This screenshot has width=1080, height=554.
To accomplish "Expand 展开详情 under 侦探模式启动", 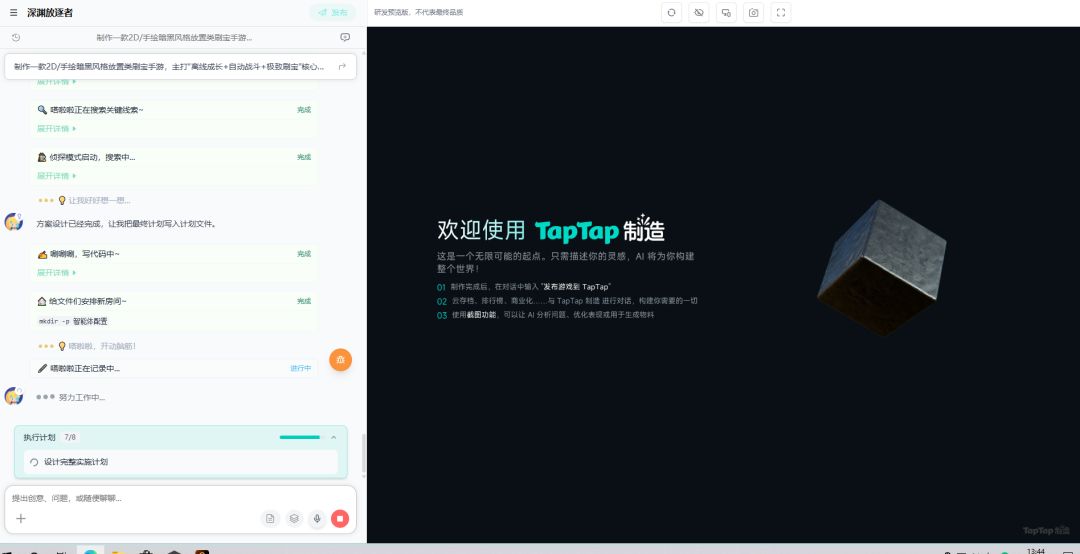I will click(56, 176).
